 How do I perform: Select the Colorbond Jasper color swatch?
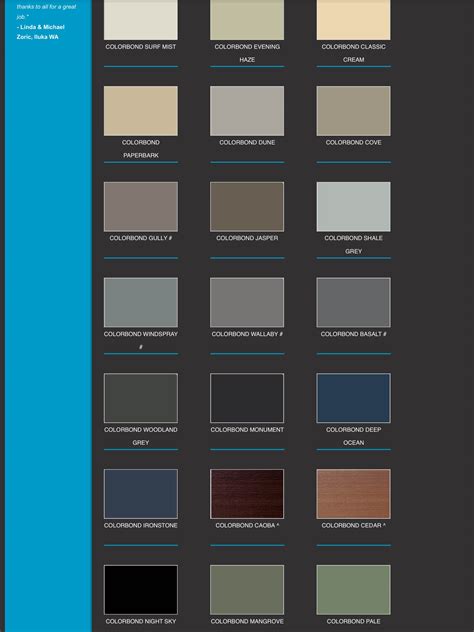[x=247, y=206]
